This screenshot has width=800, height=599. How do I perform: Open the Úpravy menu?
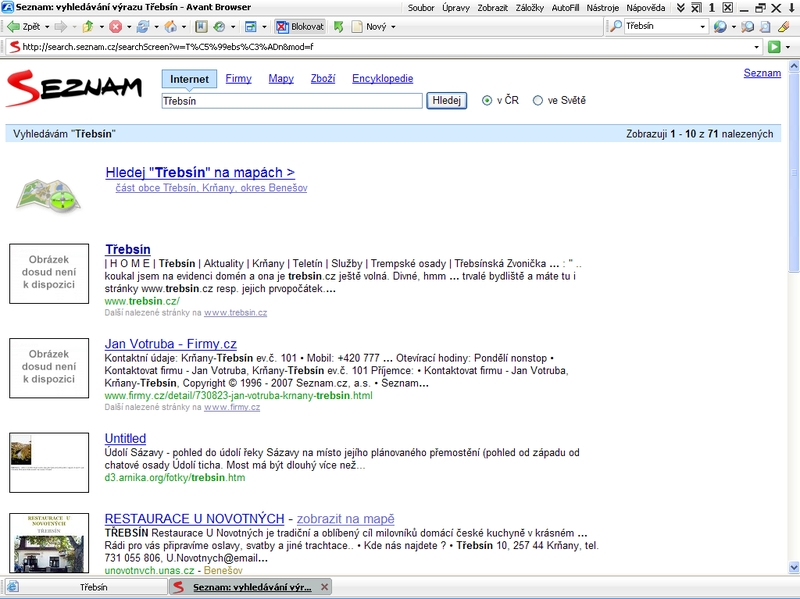pos(456,8)
